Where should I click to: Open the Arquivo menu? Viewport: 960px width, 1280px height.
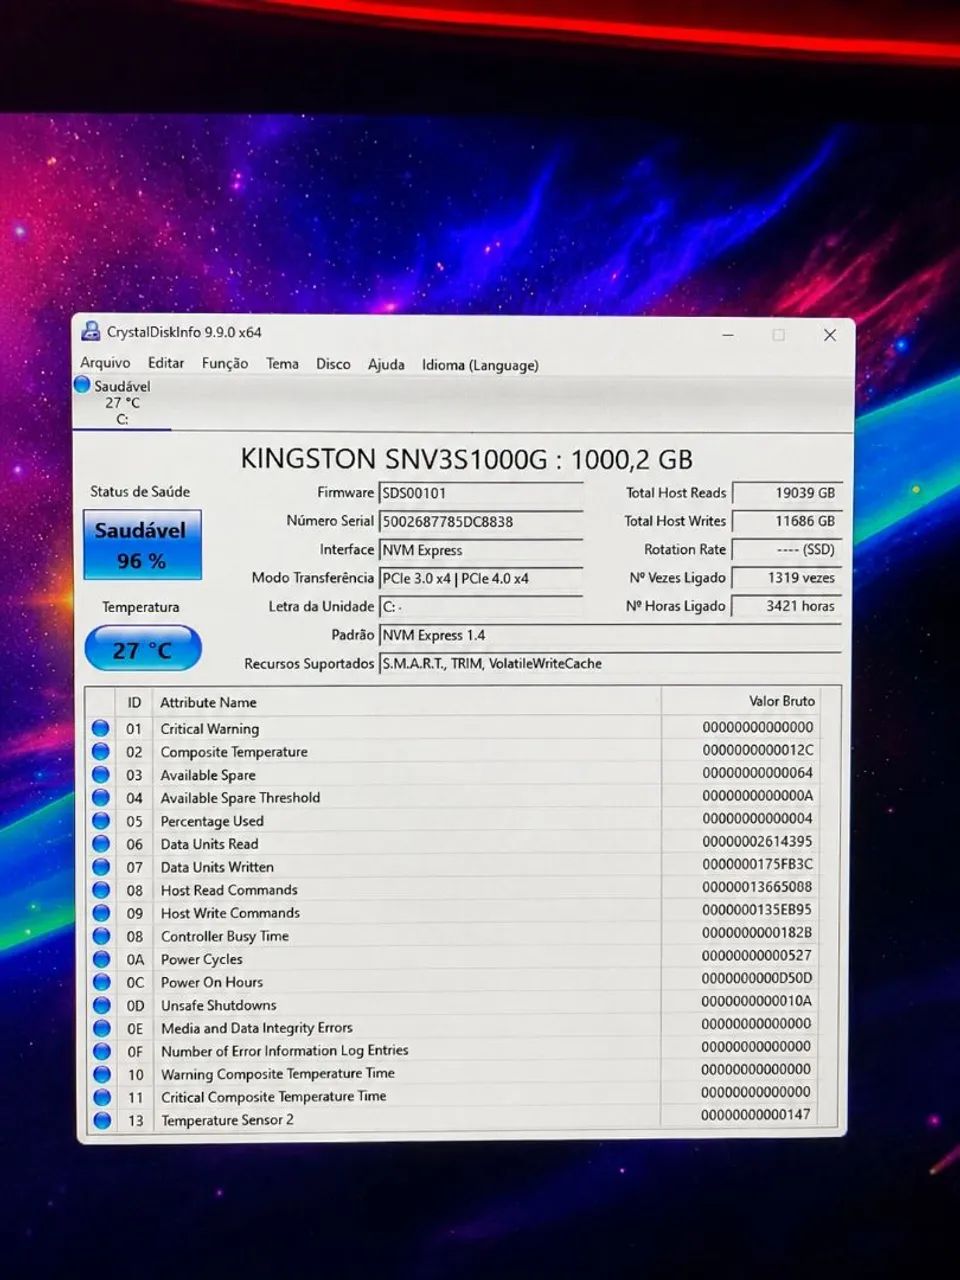pos(105,363)
